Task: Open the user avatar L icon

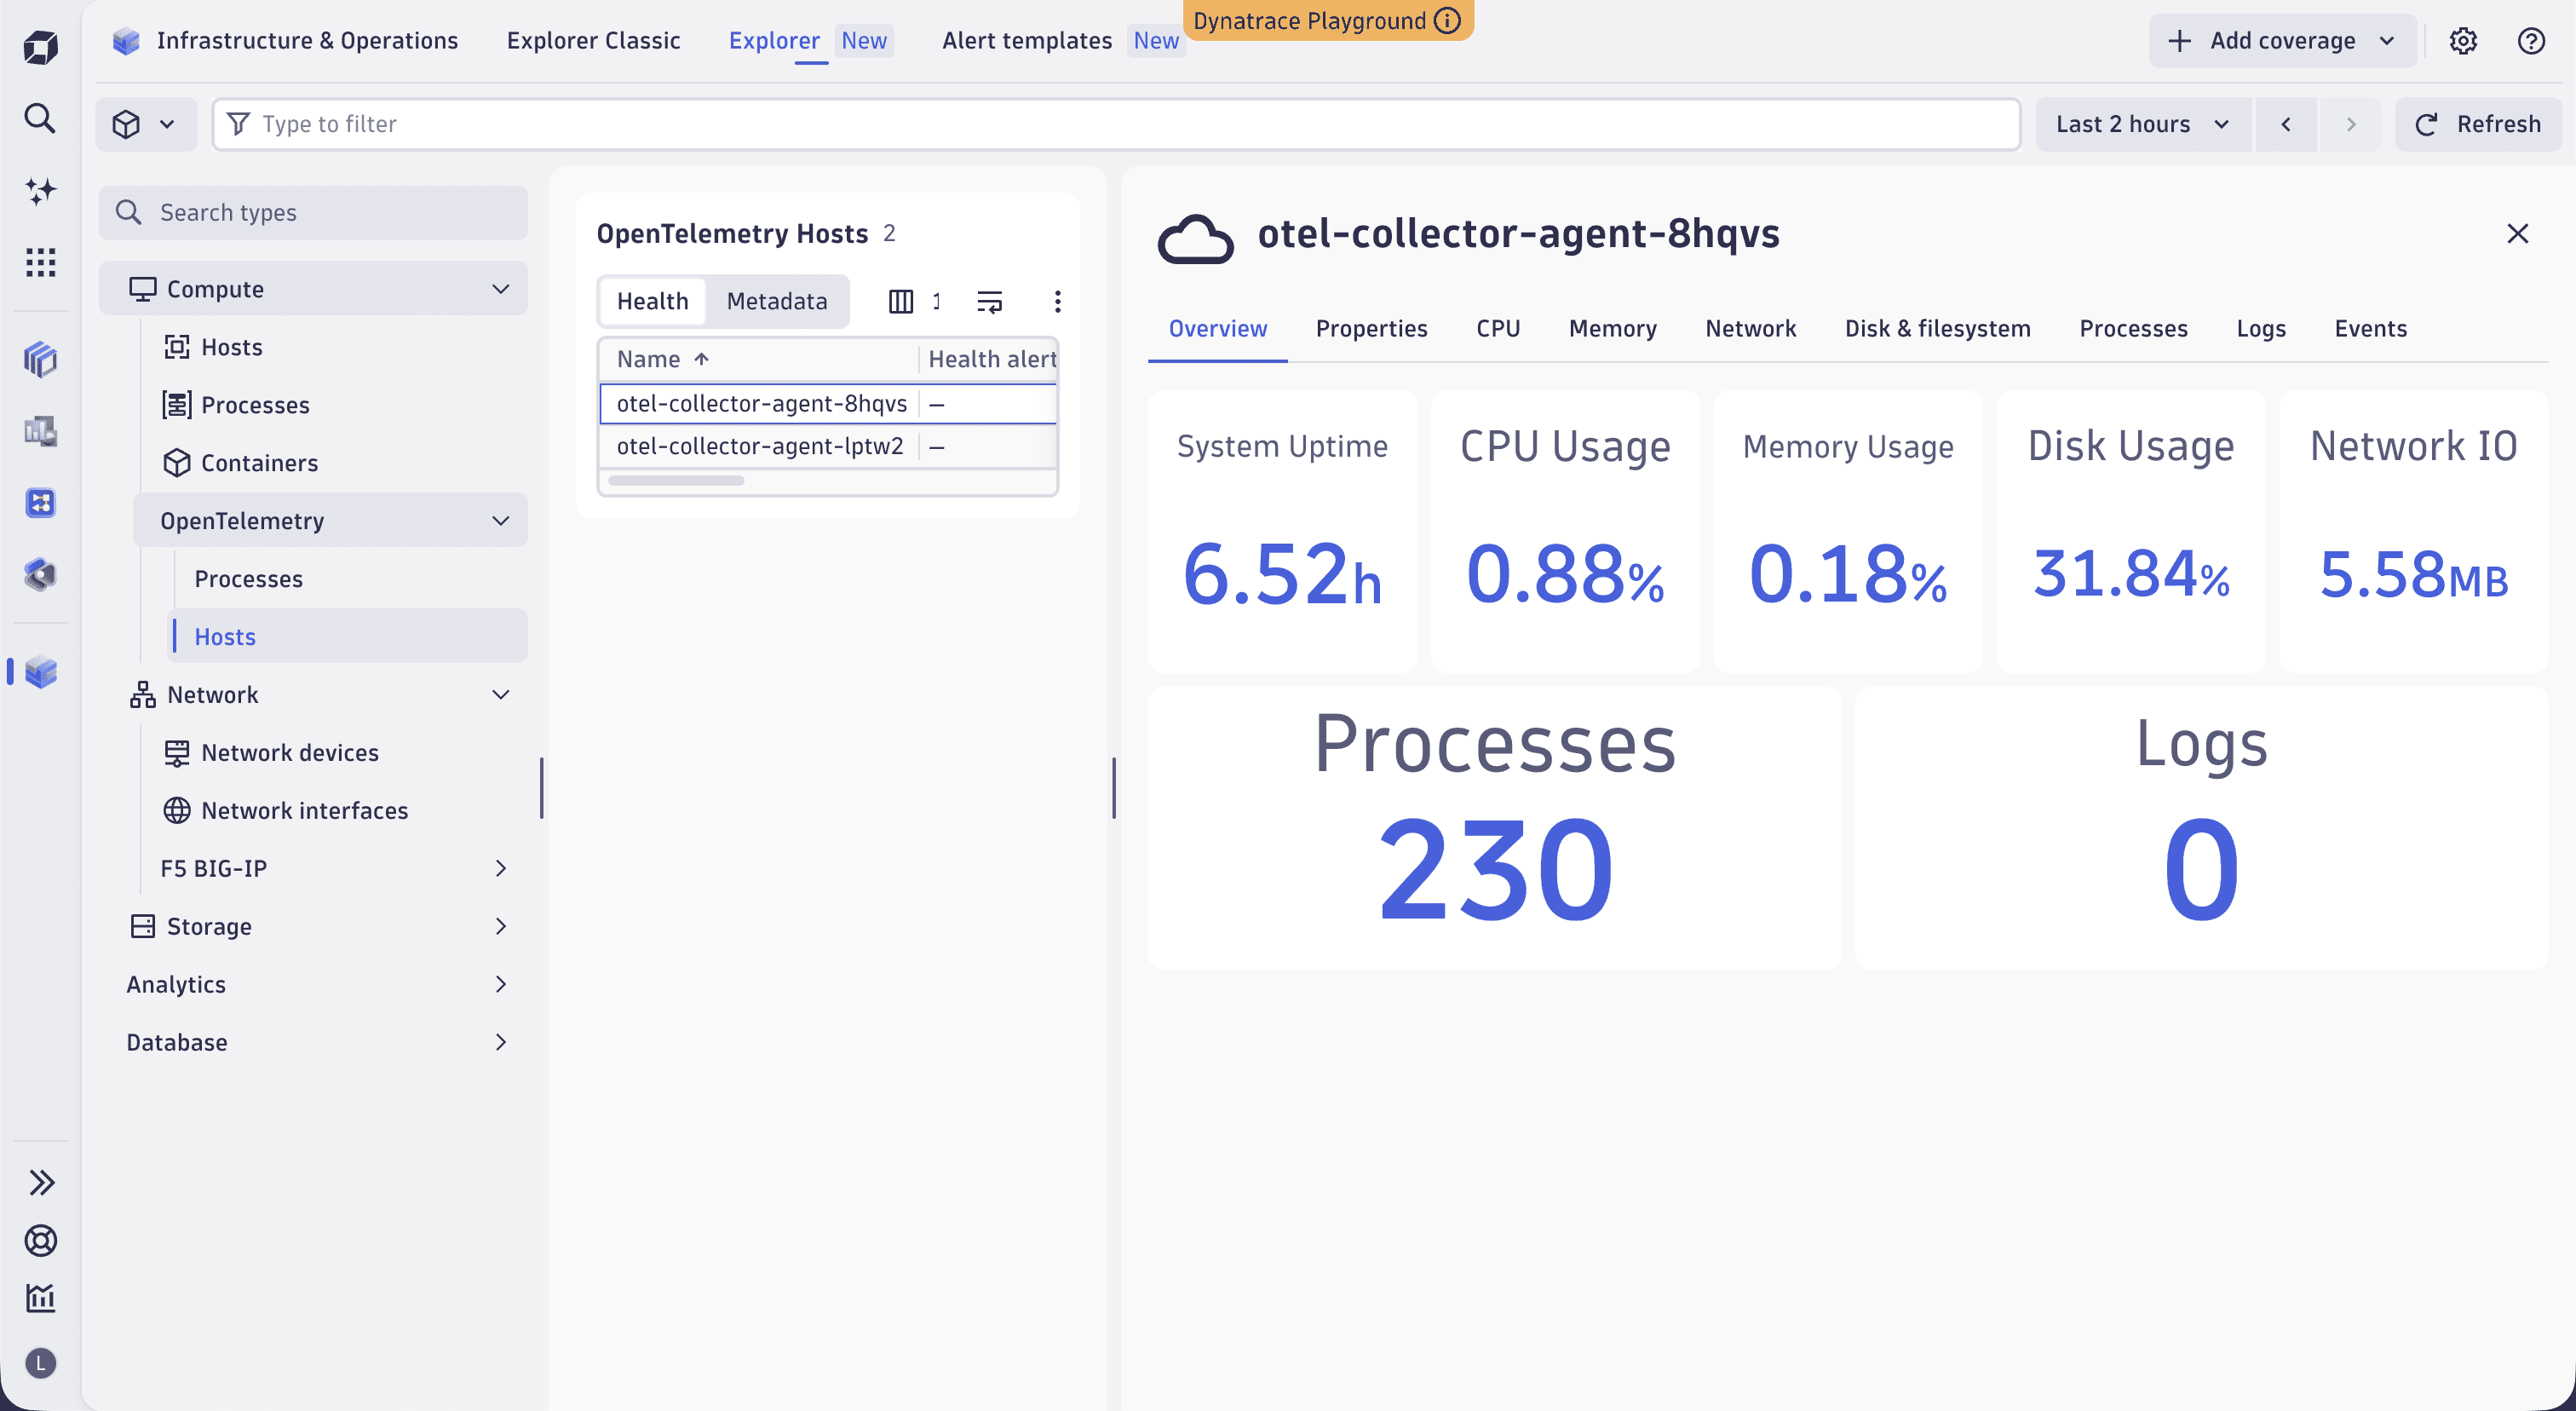Action: (x=40, y=1363)
